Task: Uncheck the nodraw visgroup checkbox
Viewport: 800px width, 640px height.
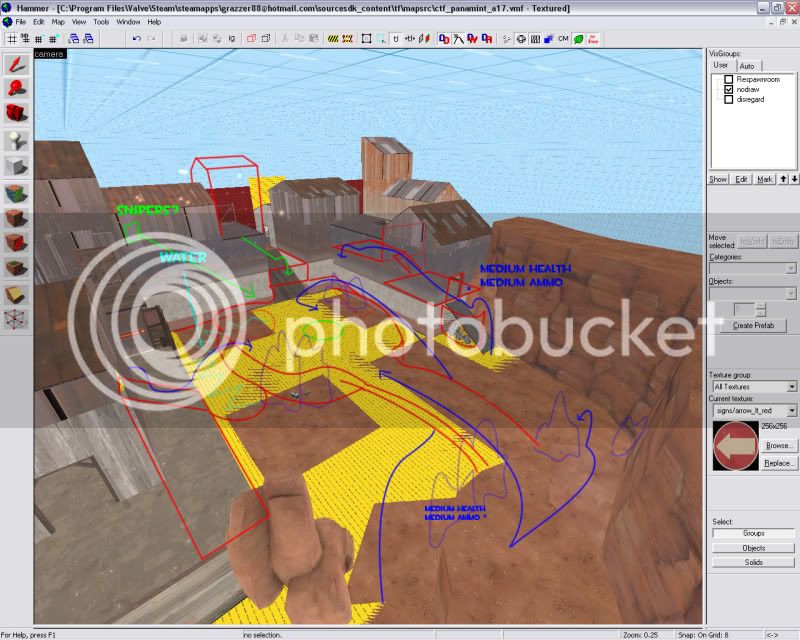Action: coord(729,89)
